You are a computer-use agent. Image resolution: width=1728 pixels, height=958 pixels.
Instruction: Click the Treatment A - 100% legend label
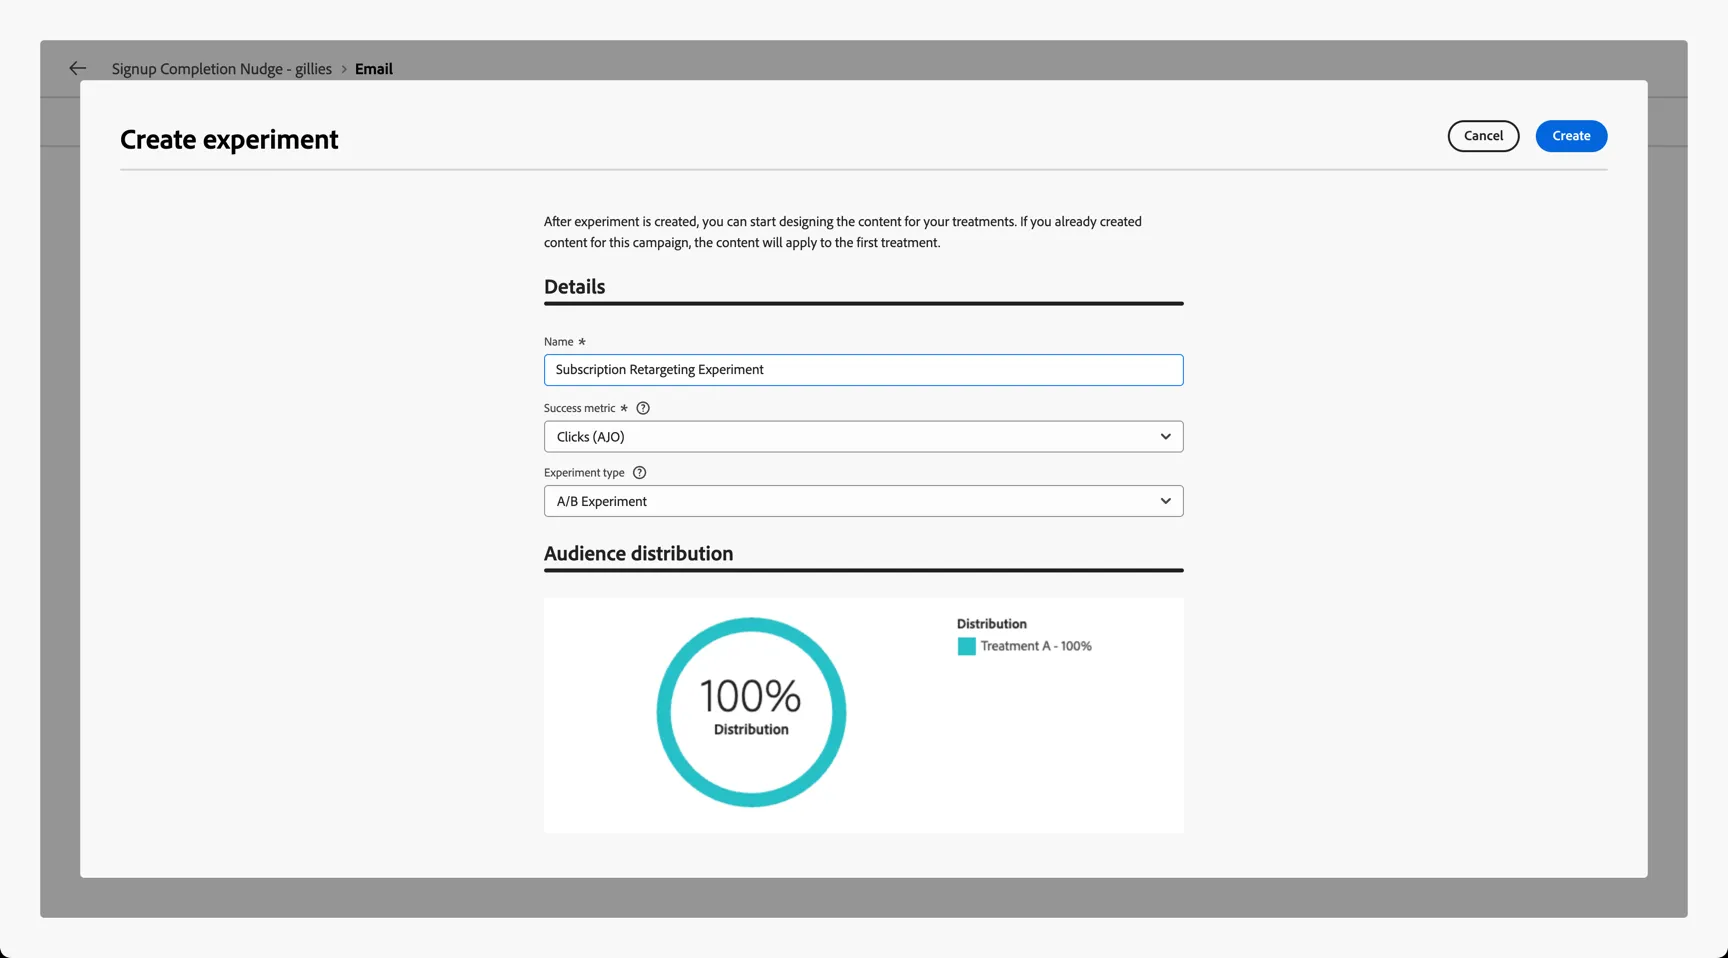[x=1036, y=647]
